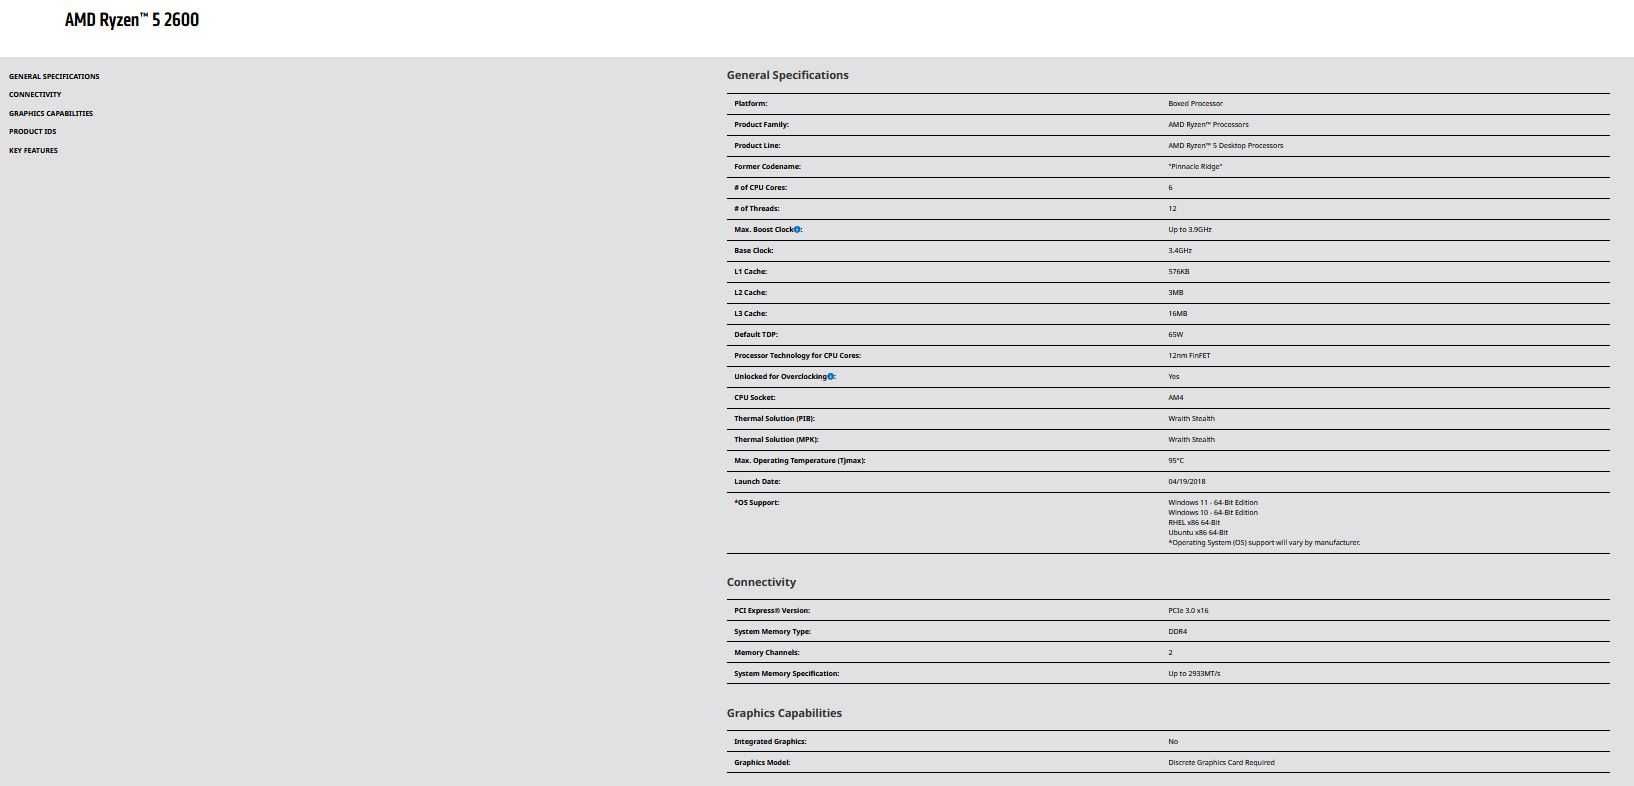The width and height of the screenshot is (1634, 786).
Task: Select the AM4 socket value
Action: (1176, 397)
